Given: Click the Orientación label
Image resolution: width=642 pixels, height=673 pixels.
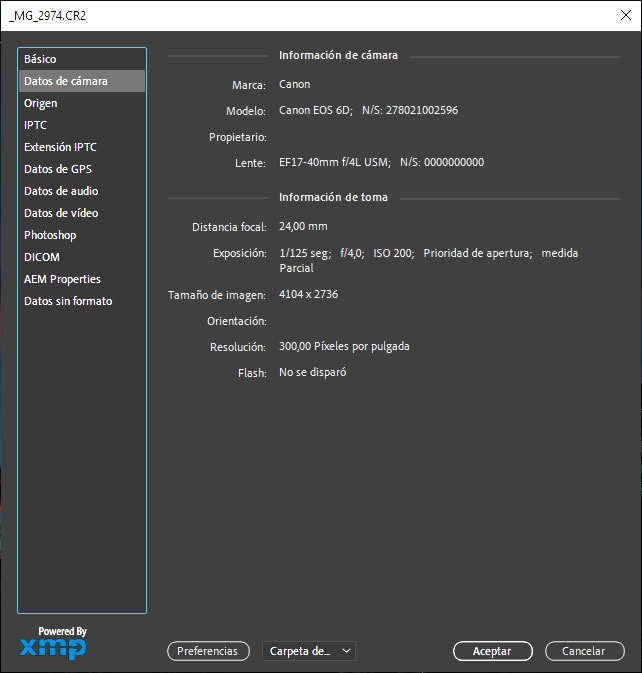Looking at the screenshot, I should tap(237, 321).
